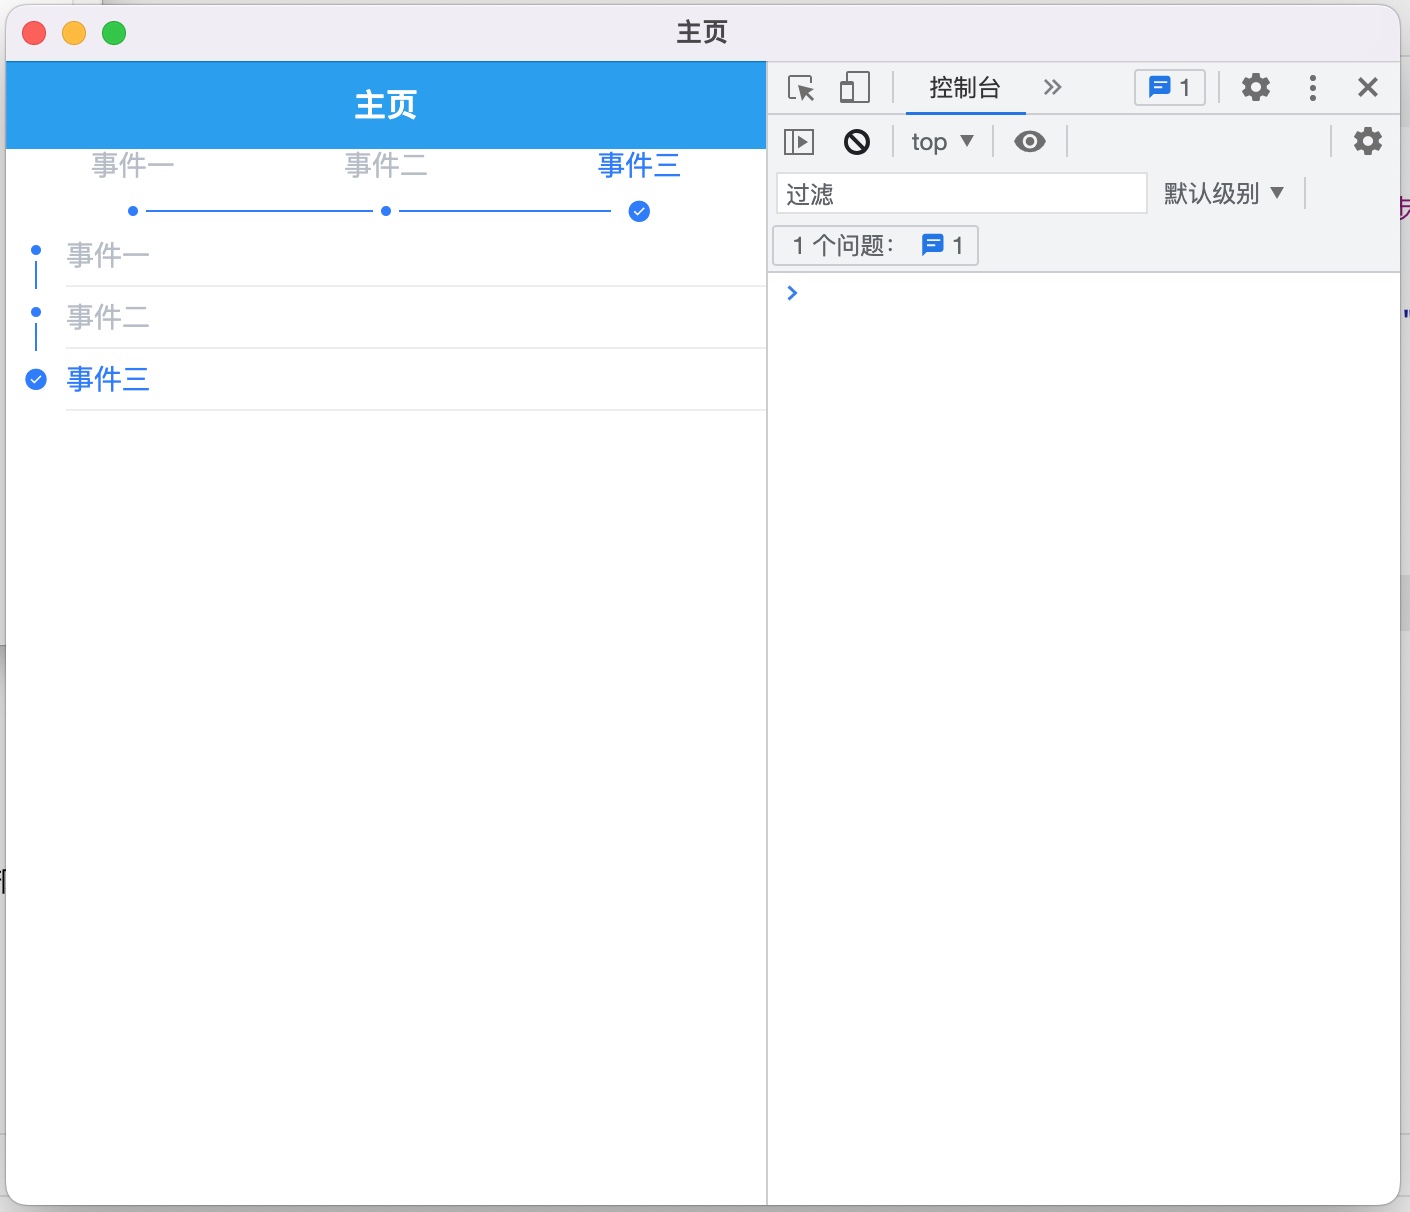The image size is (1410, 1212).
Task: Open DevTools settings gear in top bar
Action: point(1256,87)
